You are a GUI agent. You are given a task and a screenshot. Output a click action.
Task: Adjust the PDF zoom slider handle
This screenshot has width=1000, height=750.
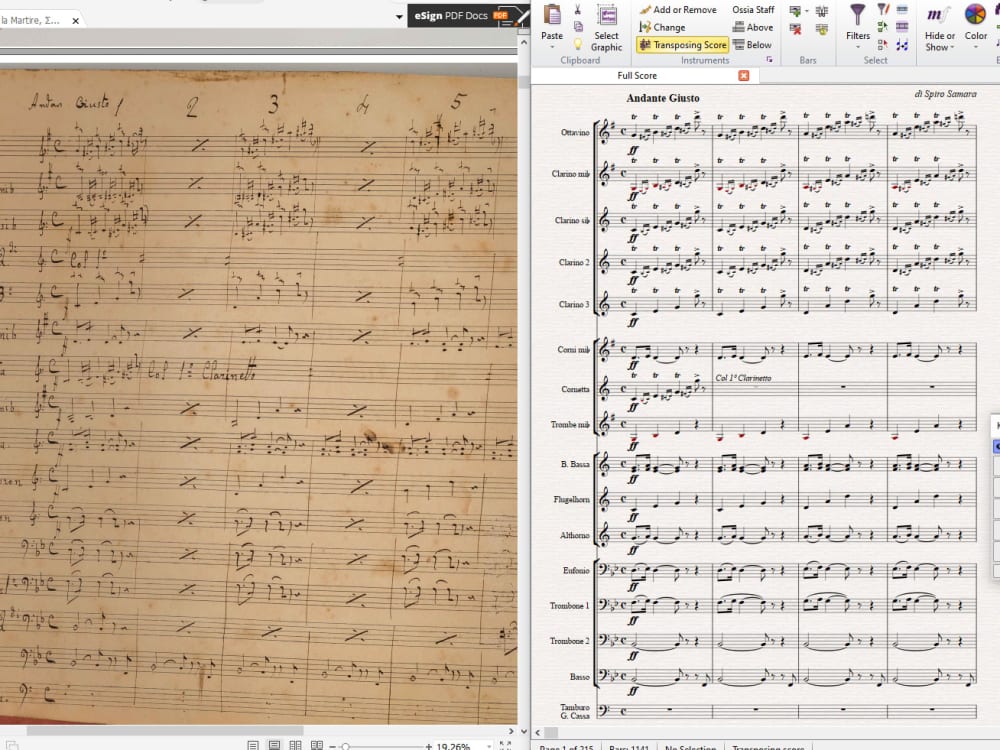[345, 746]
